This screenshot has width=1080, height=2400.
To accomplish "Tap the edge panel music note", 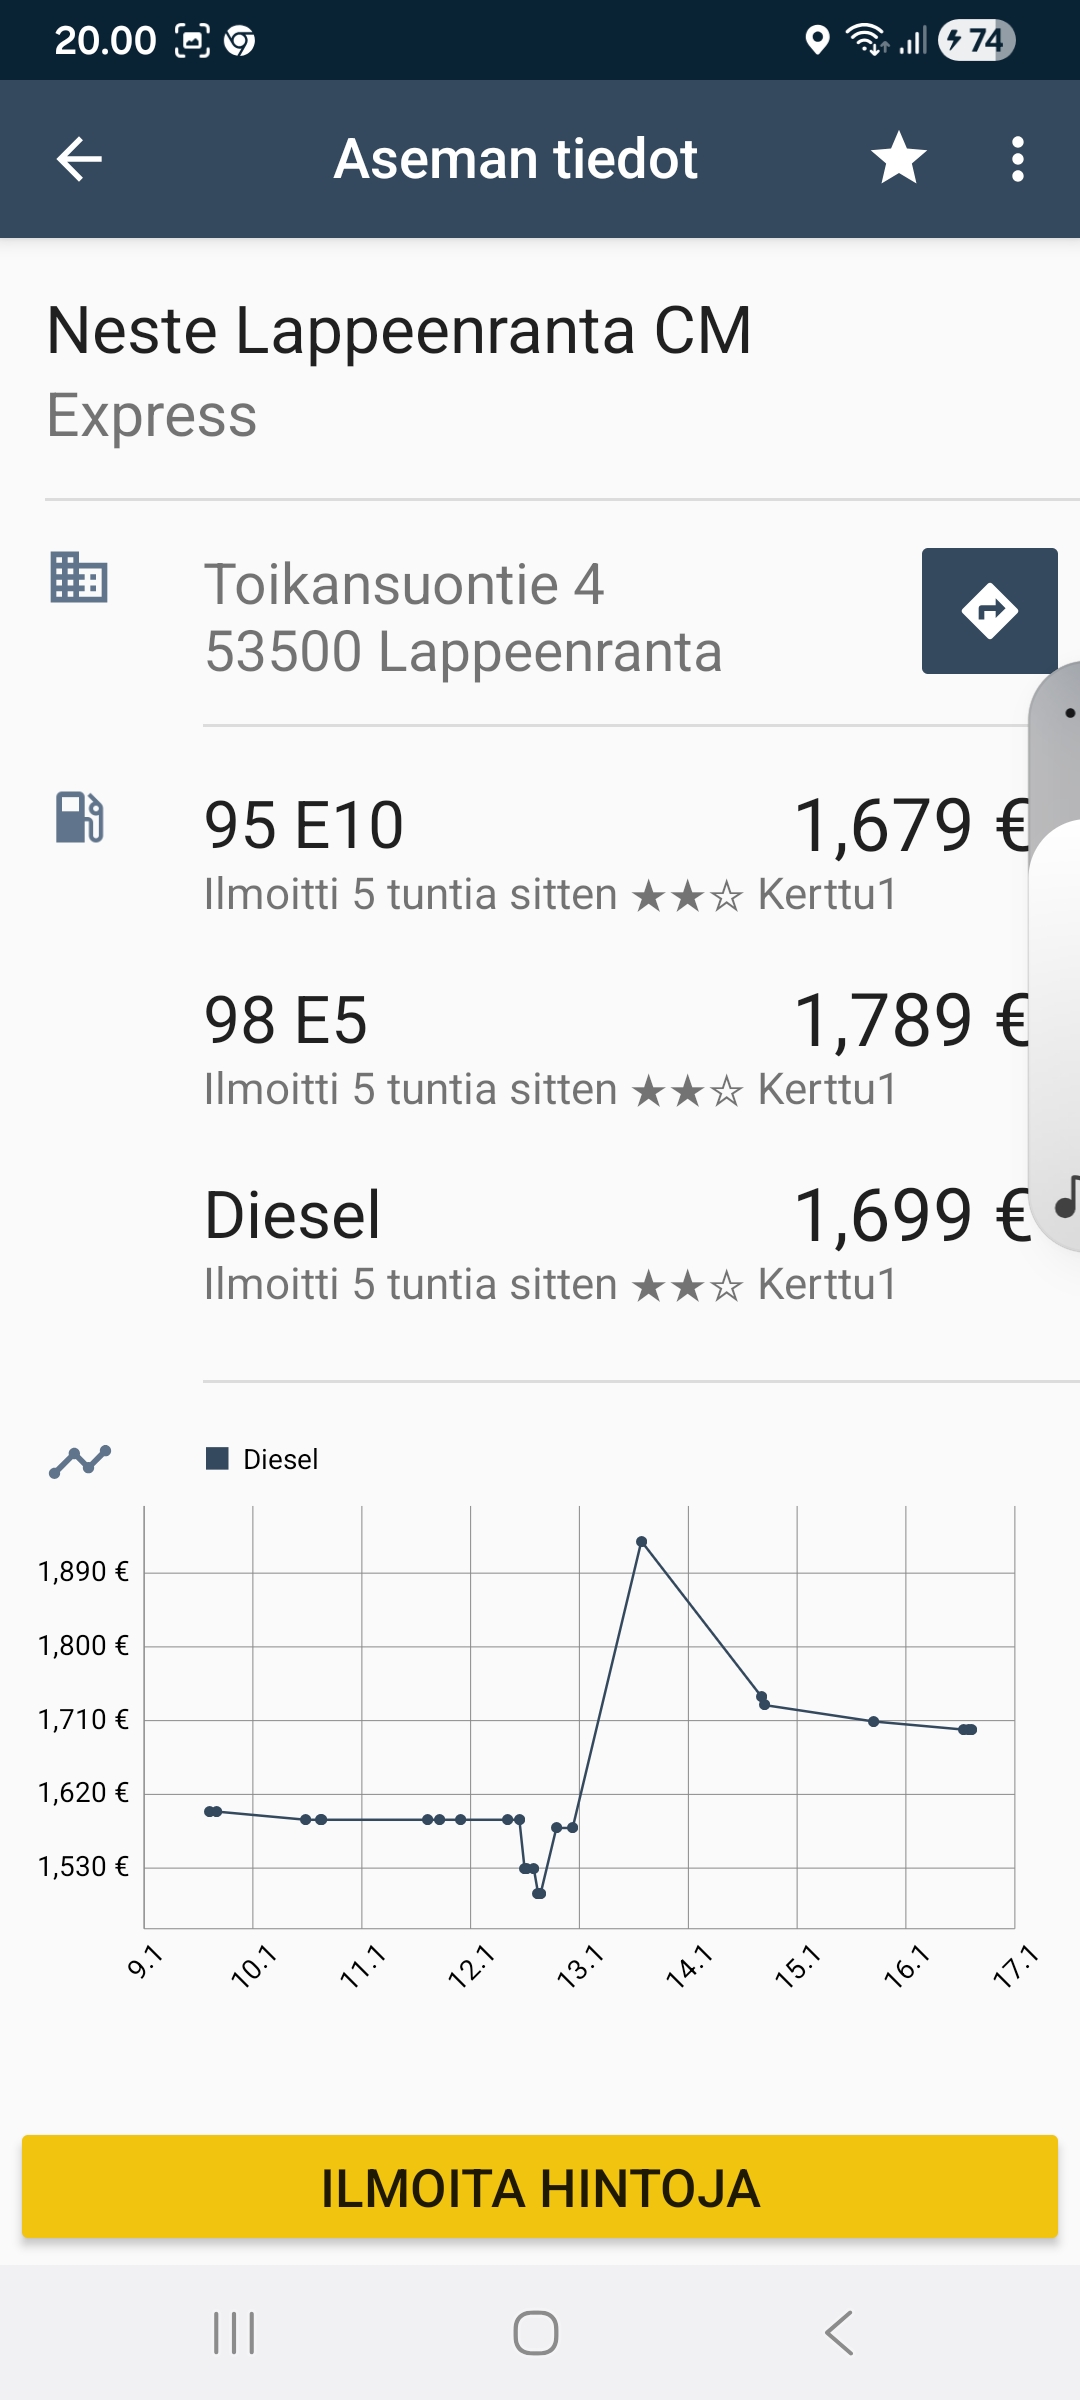I will (x=1066, y=1197).
